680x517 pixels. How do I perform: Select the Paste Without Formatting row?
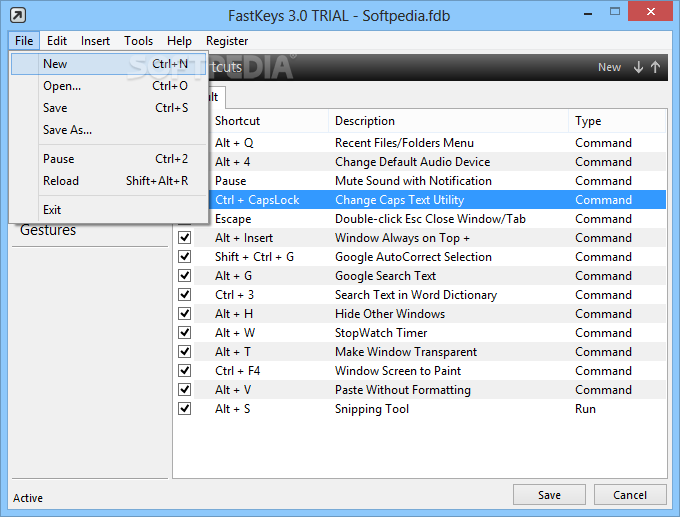coord(420,390)
